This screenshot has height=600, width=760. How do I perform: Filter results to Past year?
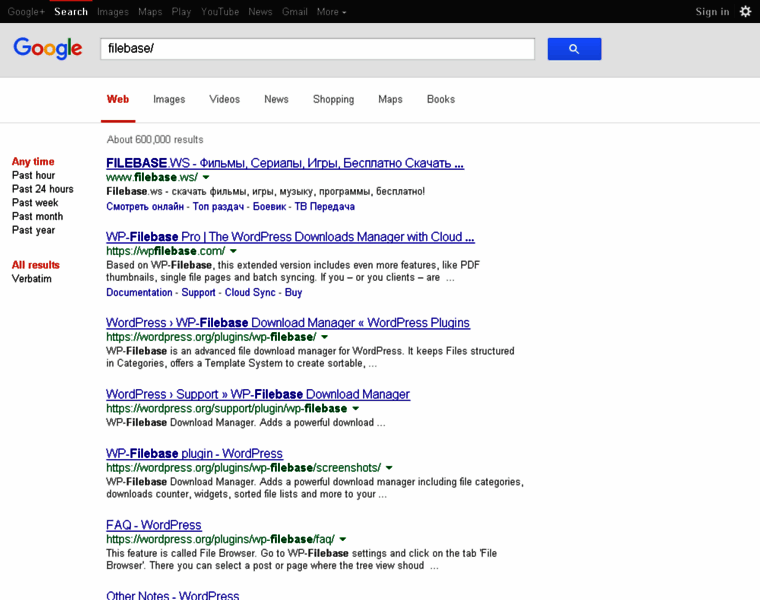tap(33, 230)
